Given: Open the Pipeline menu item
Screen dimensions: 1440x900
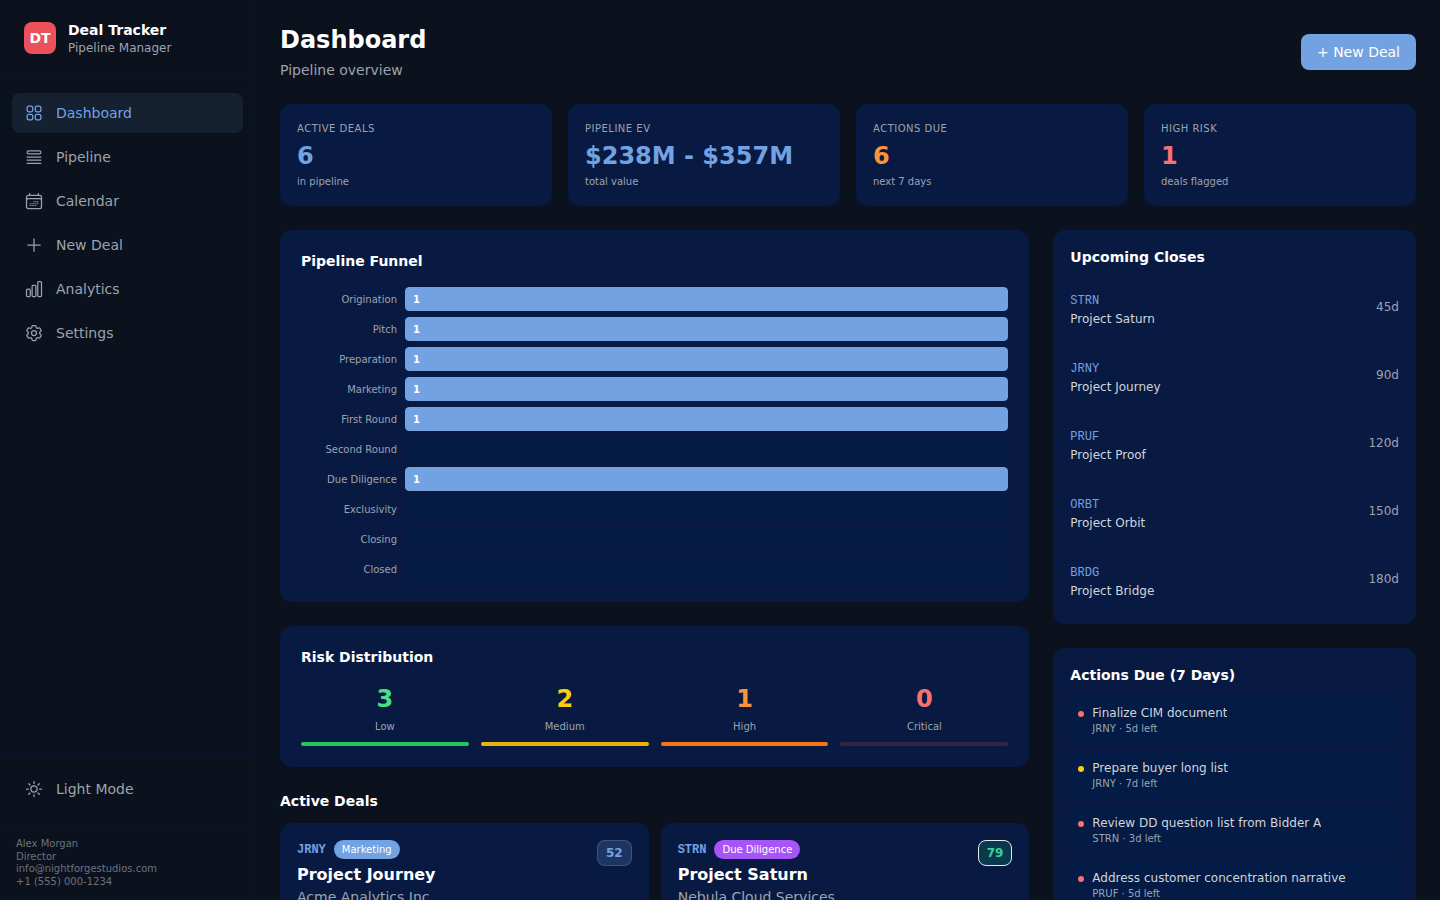Looking at the screenshot, I should (83, 157).
